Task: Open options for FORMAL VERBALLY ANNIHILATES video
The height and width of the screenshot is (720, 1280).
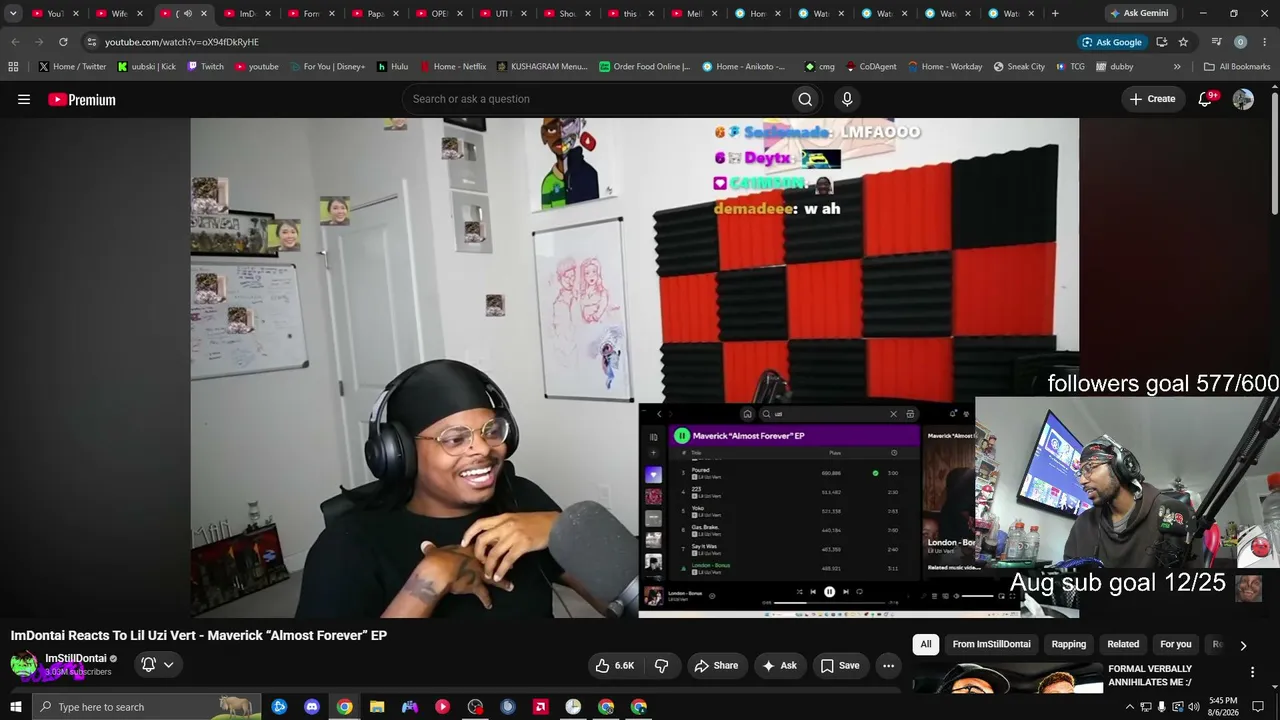Action: (1252, 673)
